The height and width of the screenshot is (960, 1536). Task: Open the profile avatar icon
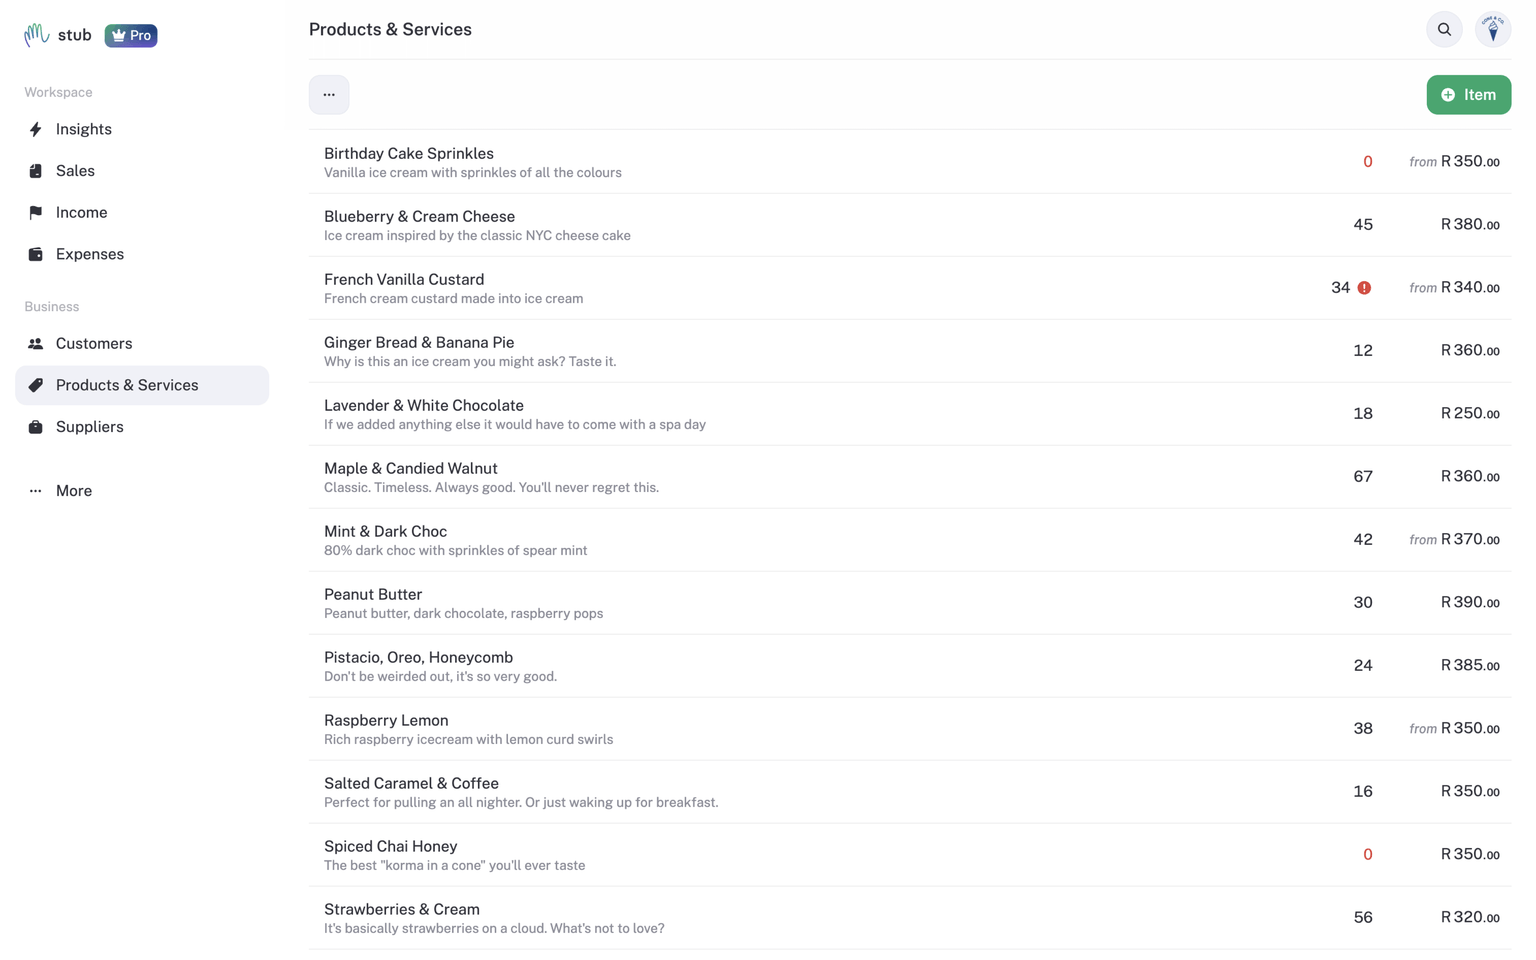1493,30
